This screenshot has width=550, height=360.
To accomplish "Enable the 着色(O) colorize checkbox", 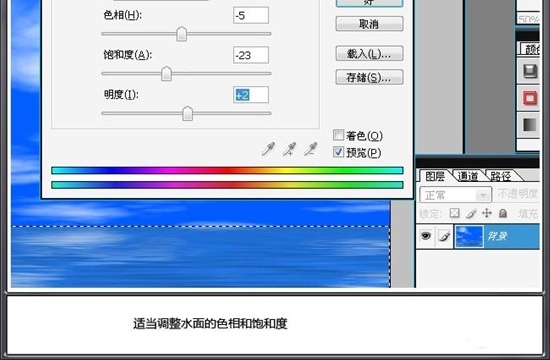I will click(338, 135).
